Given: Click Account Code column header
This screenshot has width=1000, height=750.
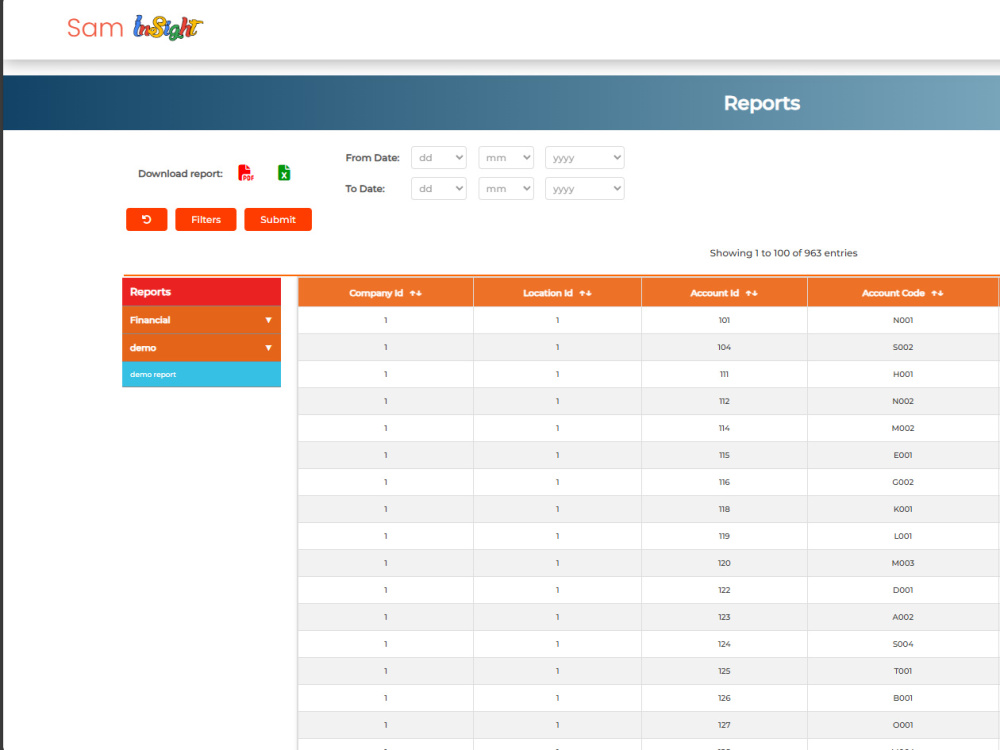Looking at the screenshot, I should [x=903, y=293].
